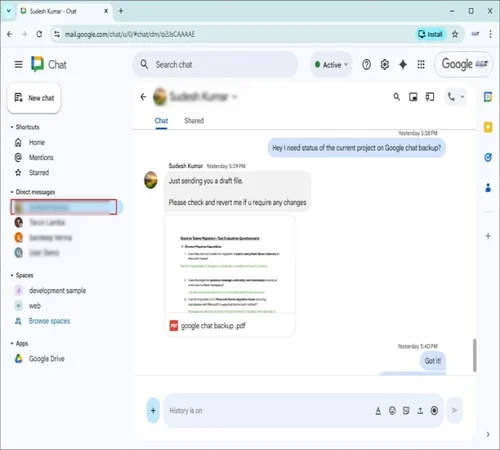Open the Chrome three-dot menu
Screen dimensions: 500x450
pos(490,34)
